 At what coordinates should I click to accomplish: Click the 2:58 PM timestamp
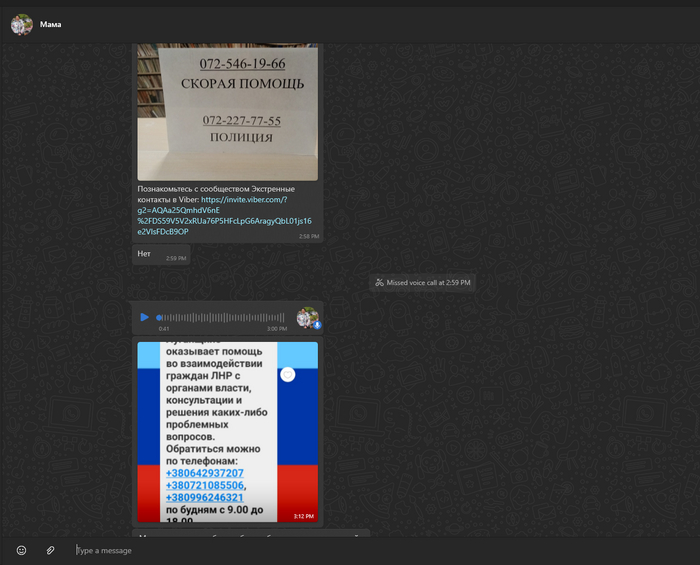click(309, 237)
